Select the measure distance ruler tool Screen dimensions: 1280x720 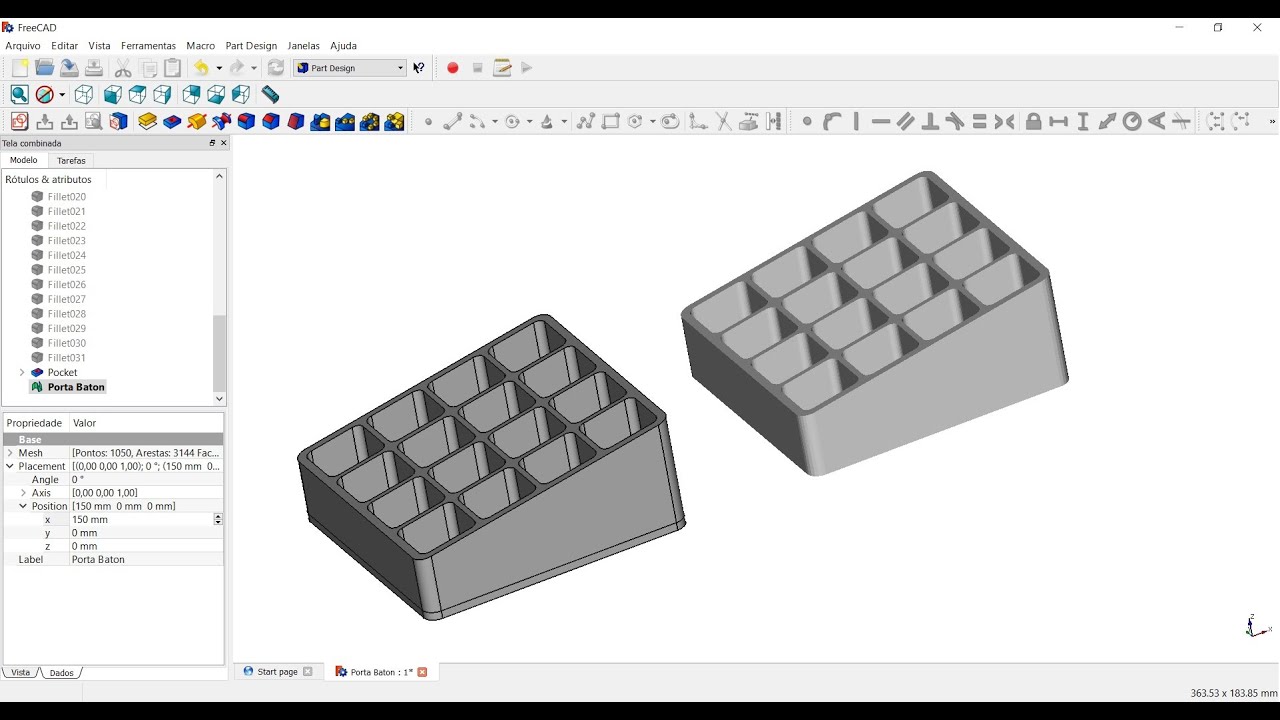click(x=270, y=95)
